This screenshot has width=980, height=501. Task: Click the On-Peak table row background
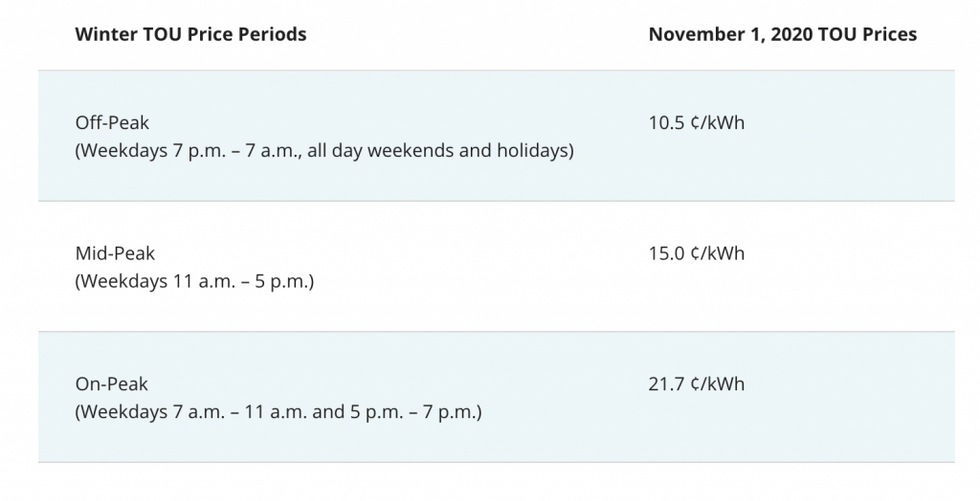pyautogui.click(x=496, y=397)
